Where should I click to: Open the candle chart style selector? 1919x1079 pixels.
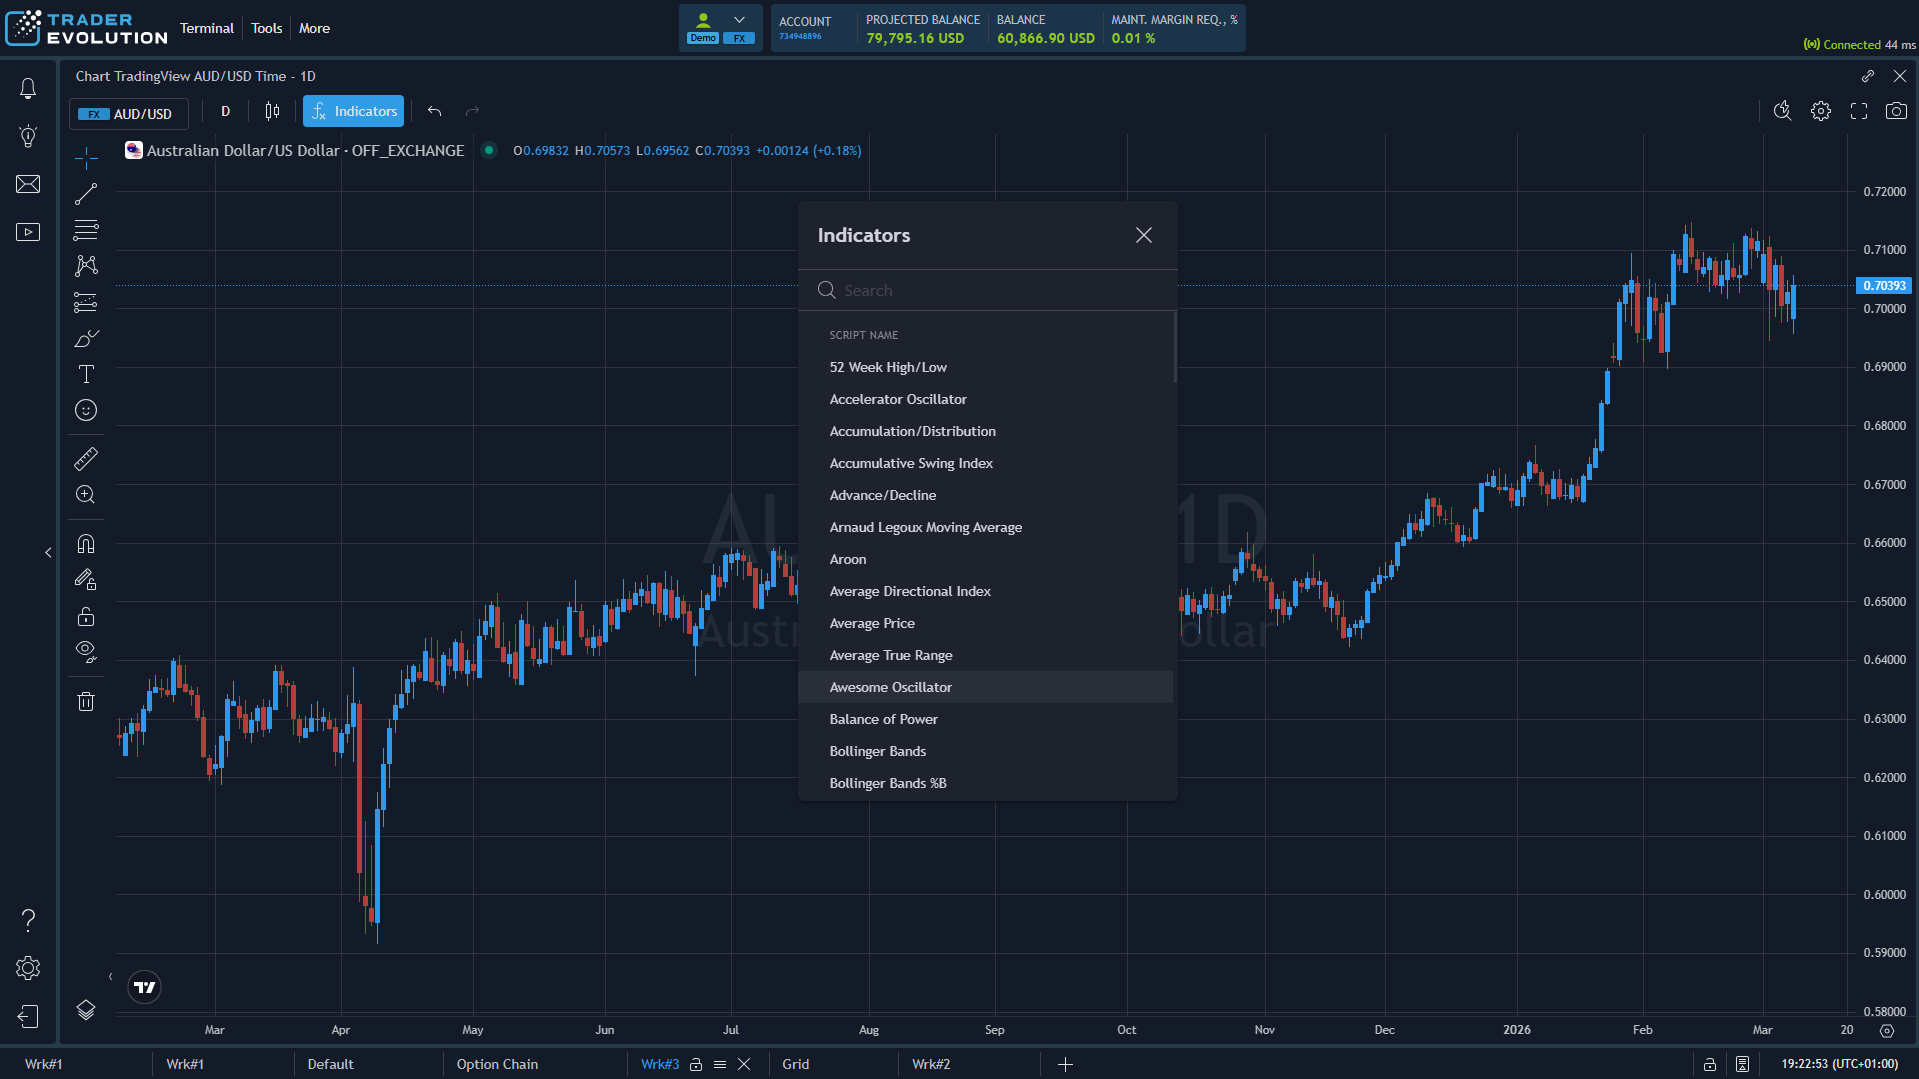click(271, 111)
